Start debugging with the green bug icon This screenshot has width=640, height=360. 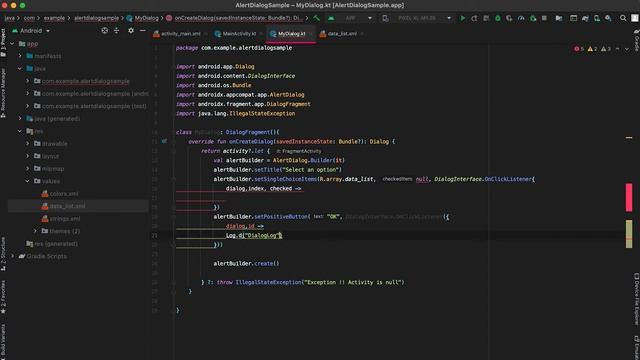coord(498,18)
